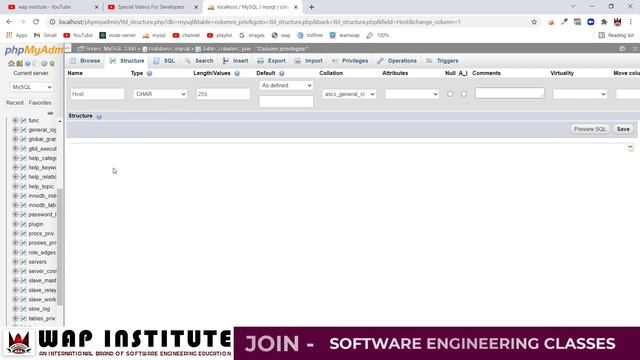
Task: Click the Name field containing Host
Action: tap(98, 94)
